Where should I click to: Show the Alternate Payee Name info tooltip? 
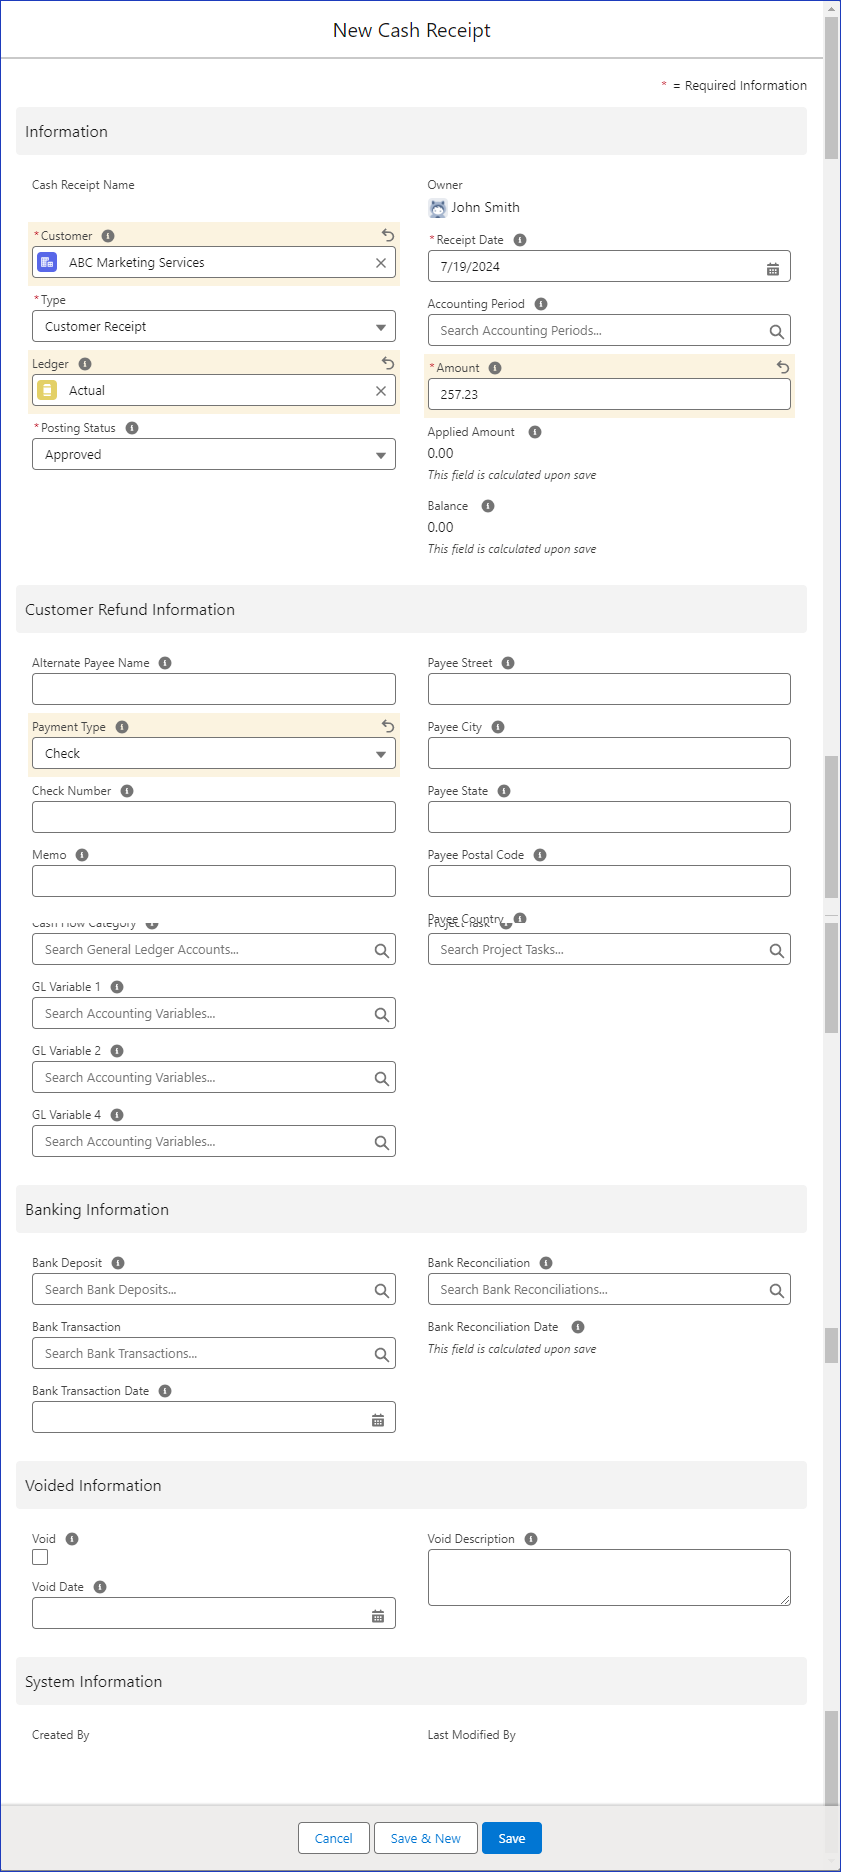click(165, 663)
